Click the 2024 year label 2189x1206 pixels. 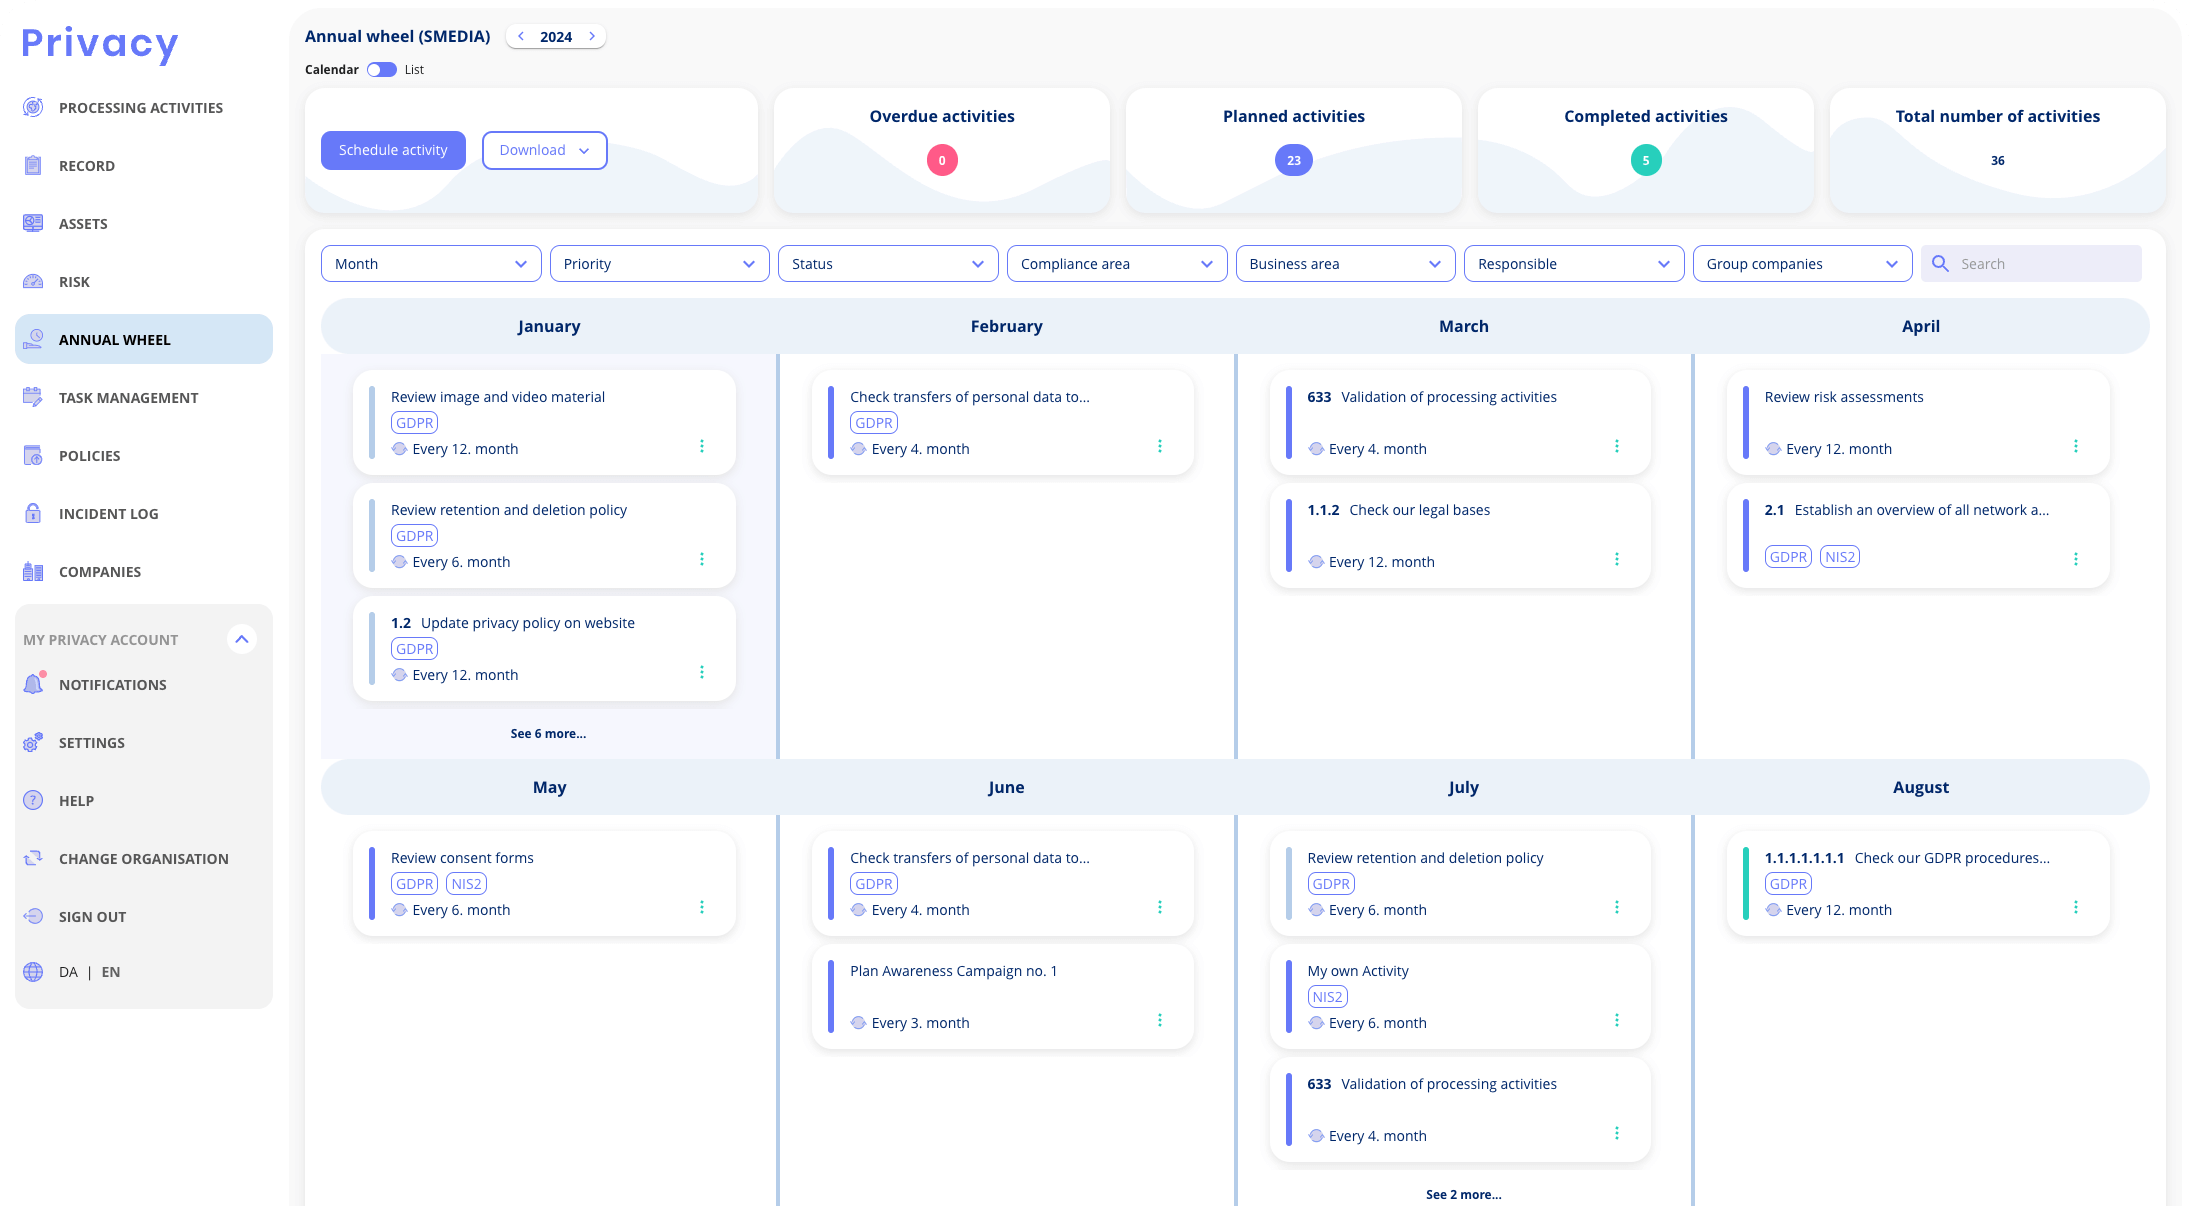tap(556, 36)
